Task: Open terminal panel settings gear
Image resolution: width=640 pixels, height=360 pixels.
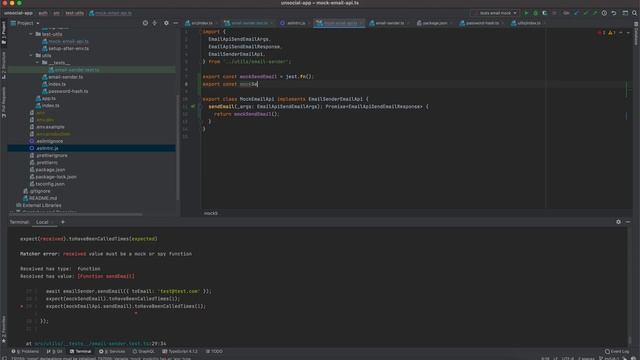Action: point(618,222)
